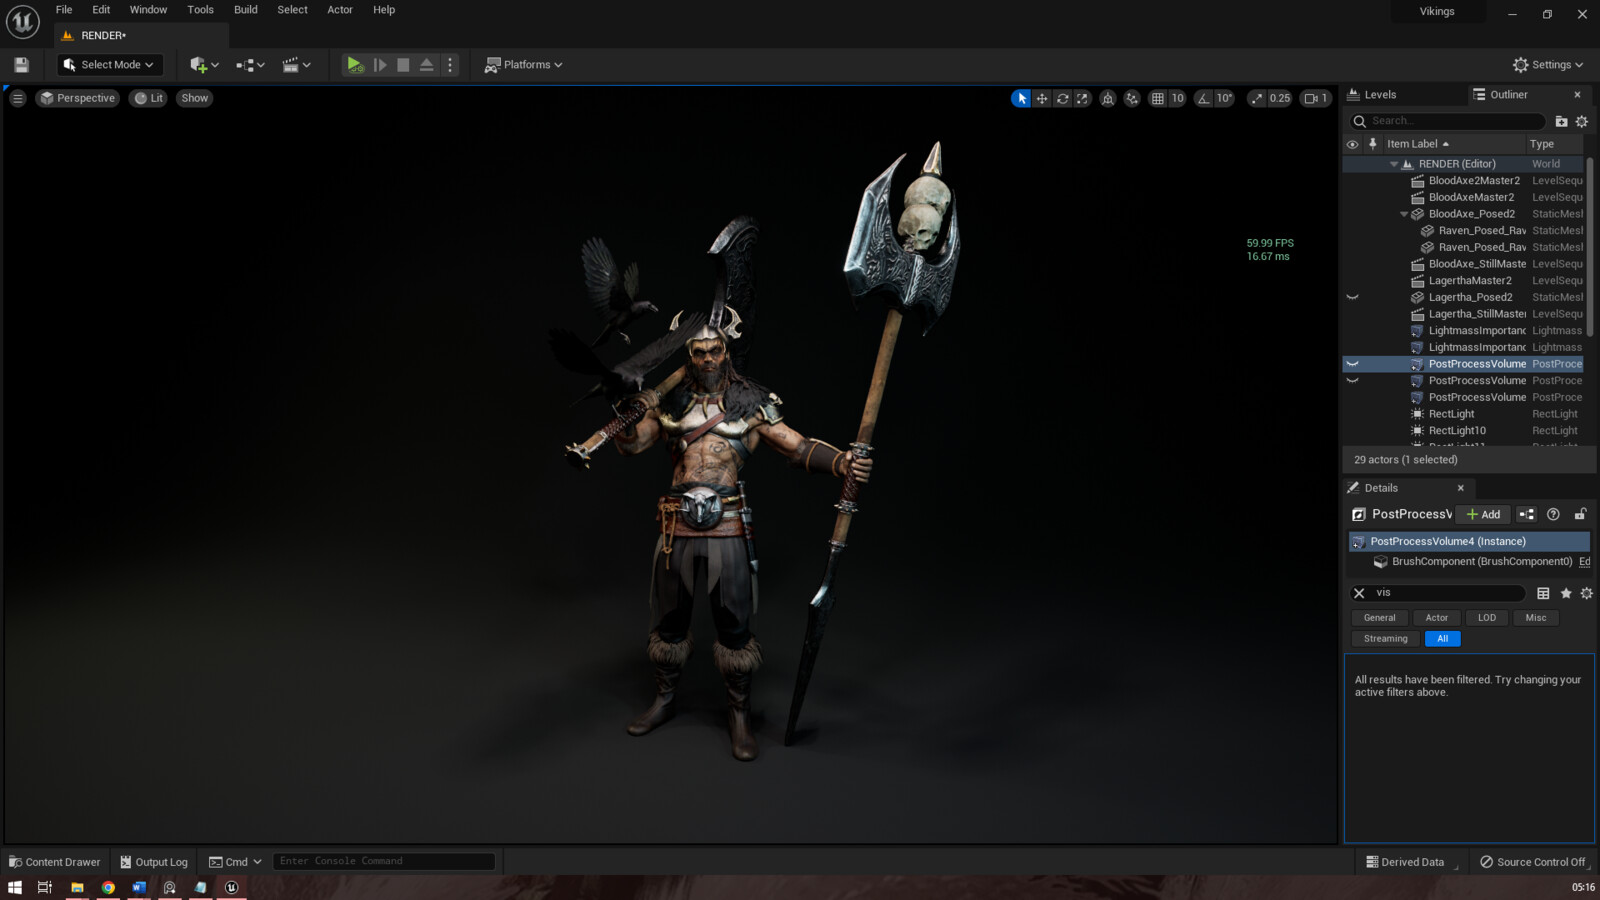Open the Details help documentation icon

[1553, 515]
